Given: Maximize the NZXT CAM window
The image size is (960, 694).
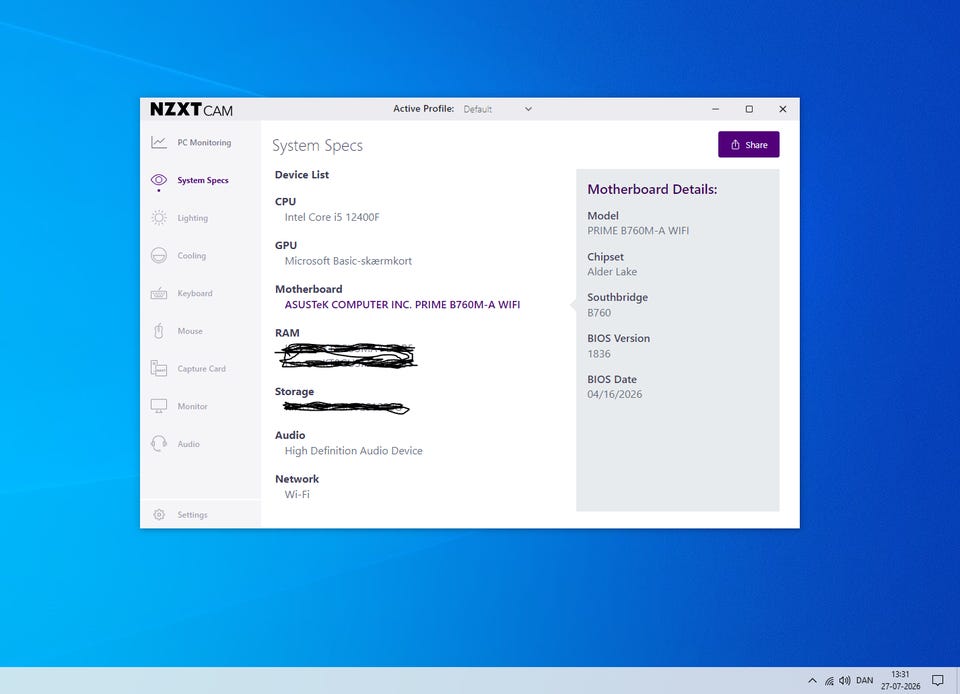Looking at the screenshot, I should coord(749,109).
